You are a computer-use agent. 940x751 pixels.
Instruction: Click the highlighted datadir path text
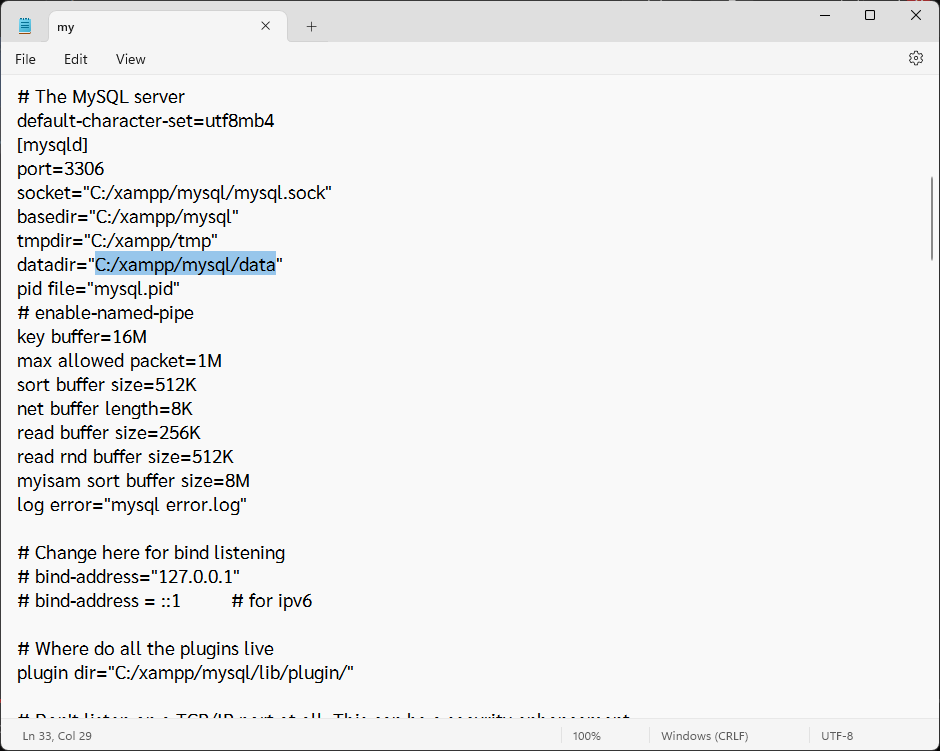pyautogui.click(x=185, y=265)
